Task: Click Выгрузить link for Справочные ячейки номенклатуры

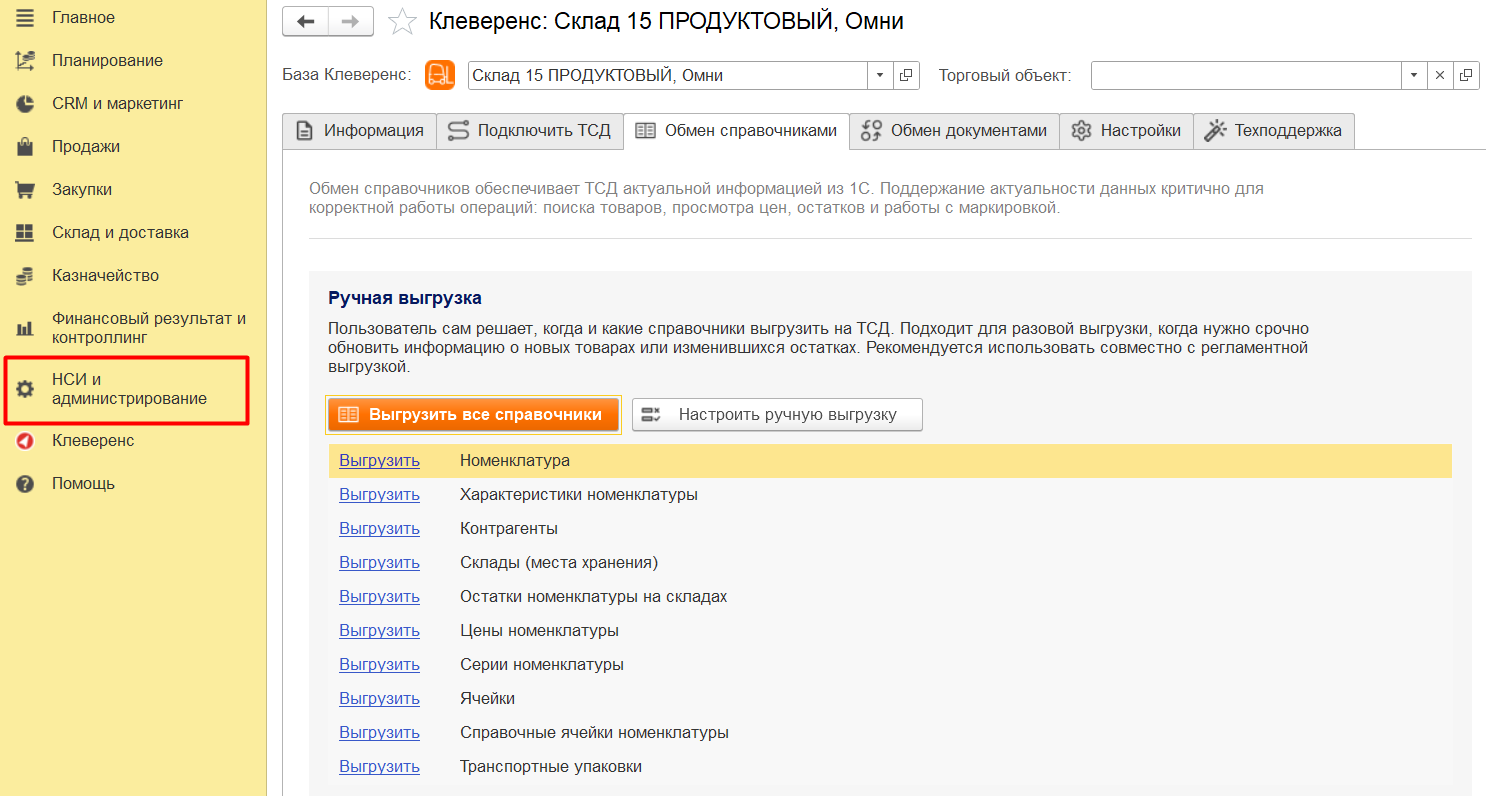Action: [379, 733]
